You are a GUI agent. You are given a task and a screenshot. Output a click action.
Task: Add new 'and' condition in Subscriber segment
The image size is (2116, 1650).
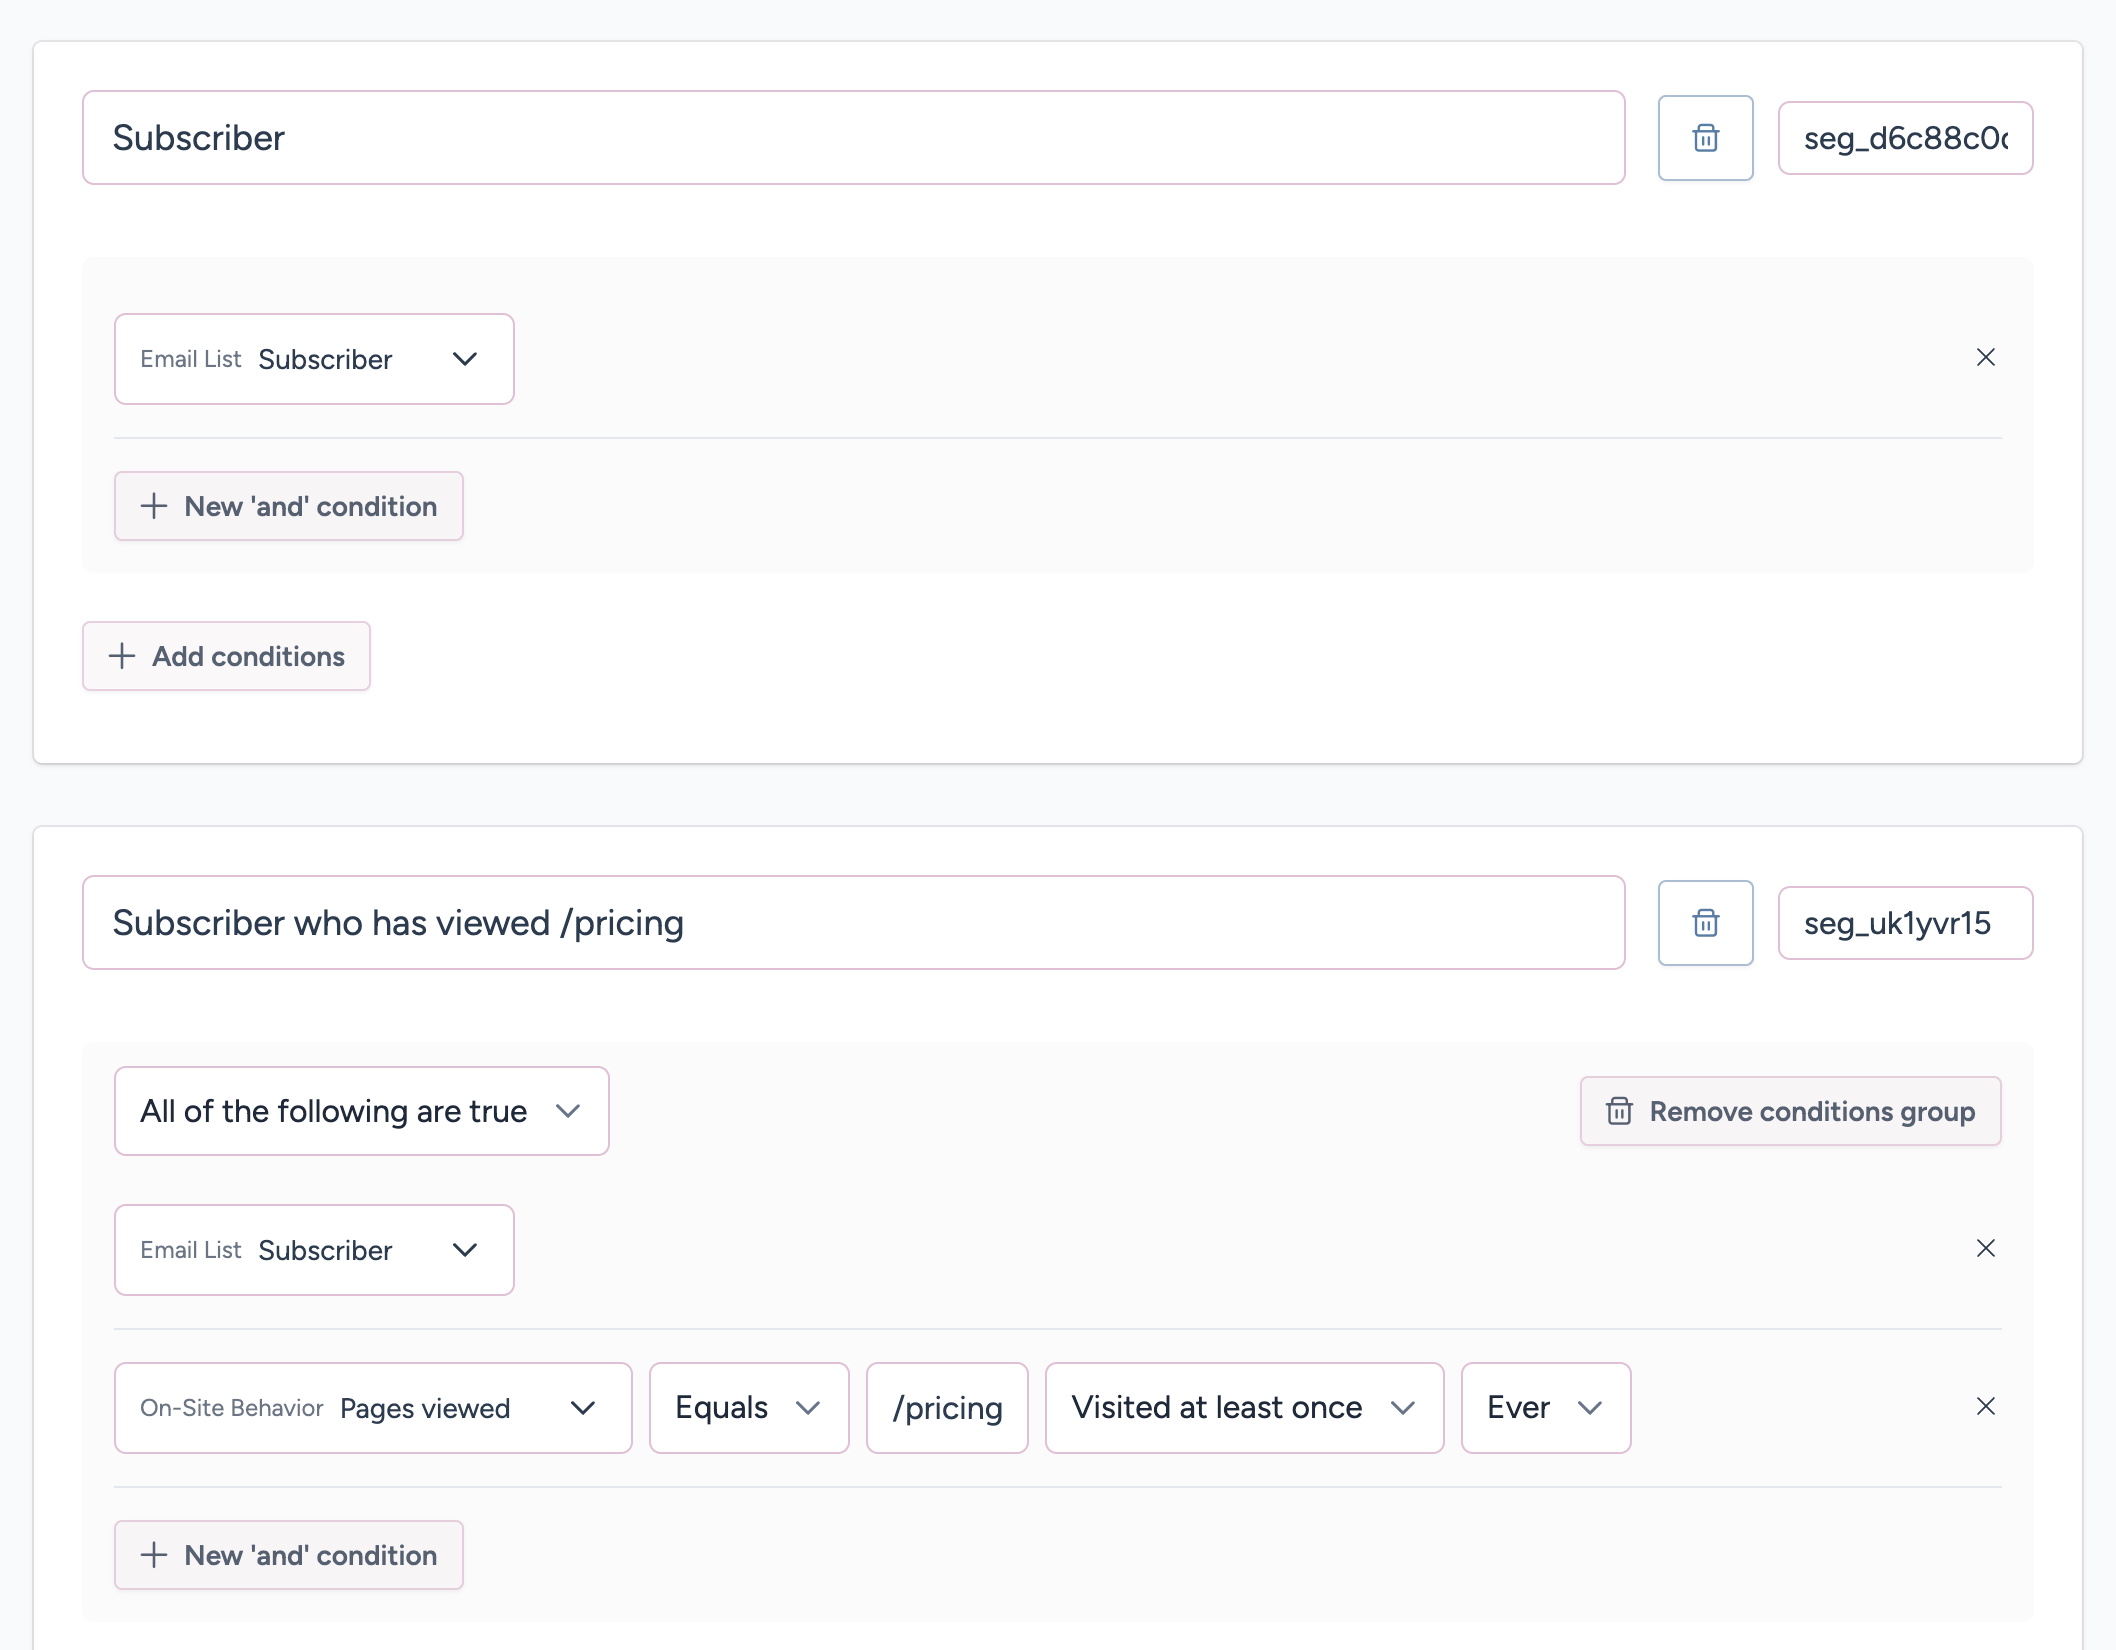(x=289, y=506)
